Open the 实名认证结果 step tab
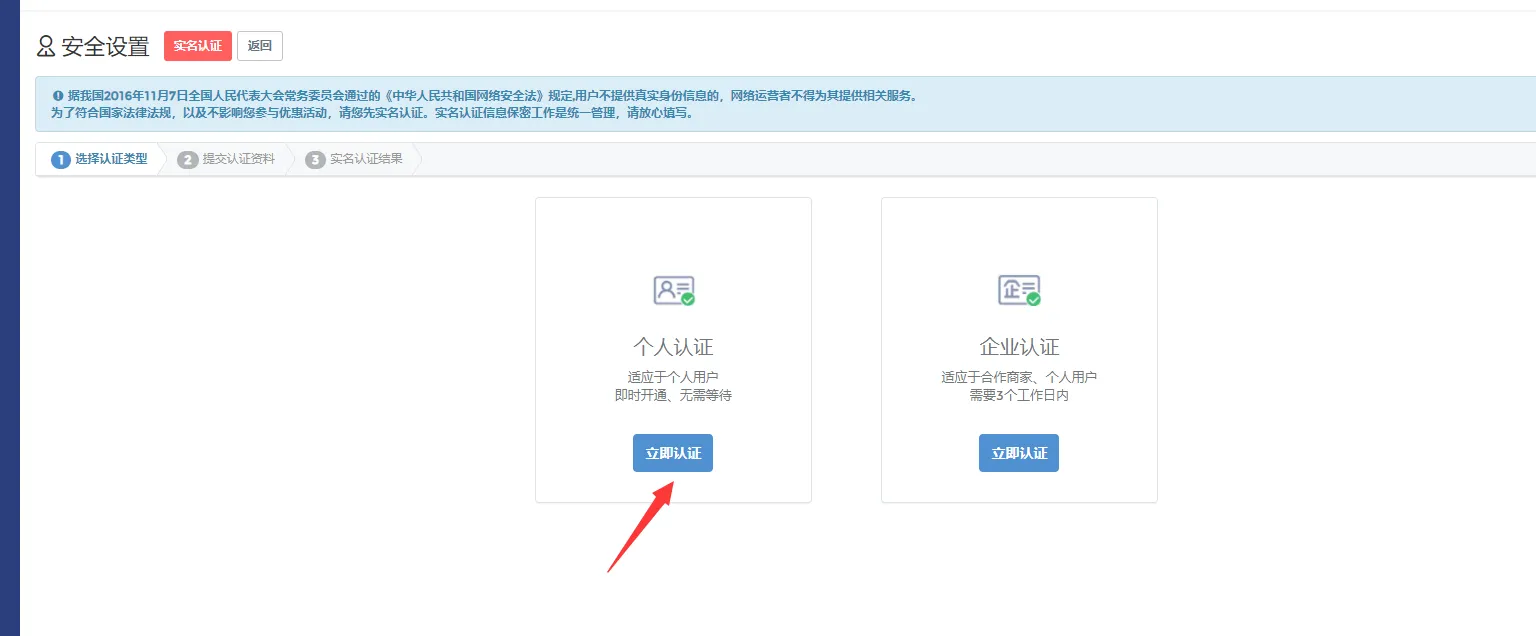 (x=366, y=159)
